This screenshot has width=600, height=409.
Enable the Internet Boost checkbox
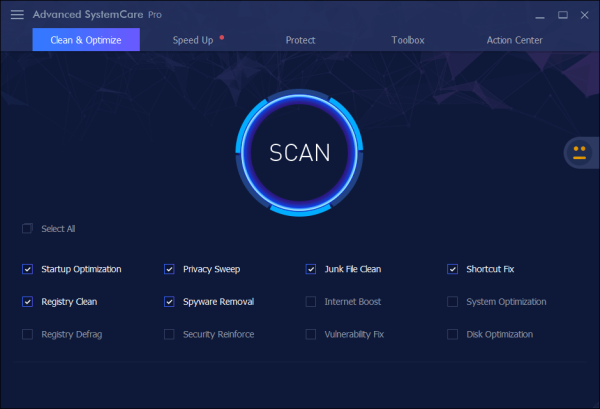tap(311, 302)
